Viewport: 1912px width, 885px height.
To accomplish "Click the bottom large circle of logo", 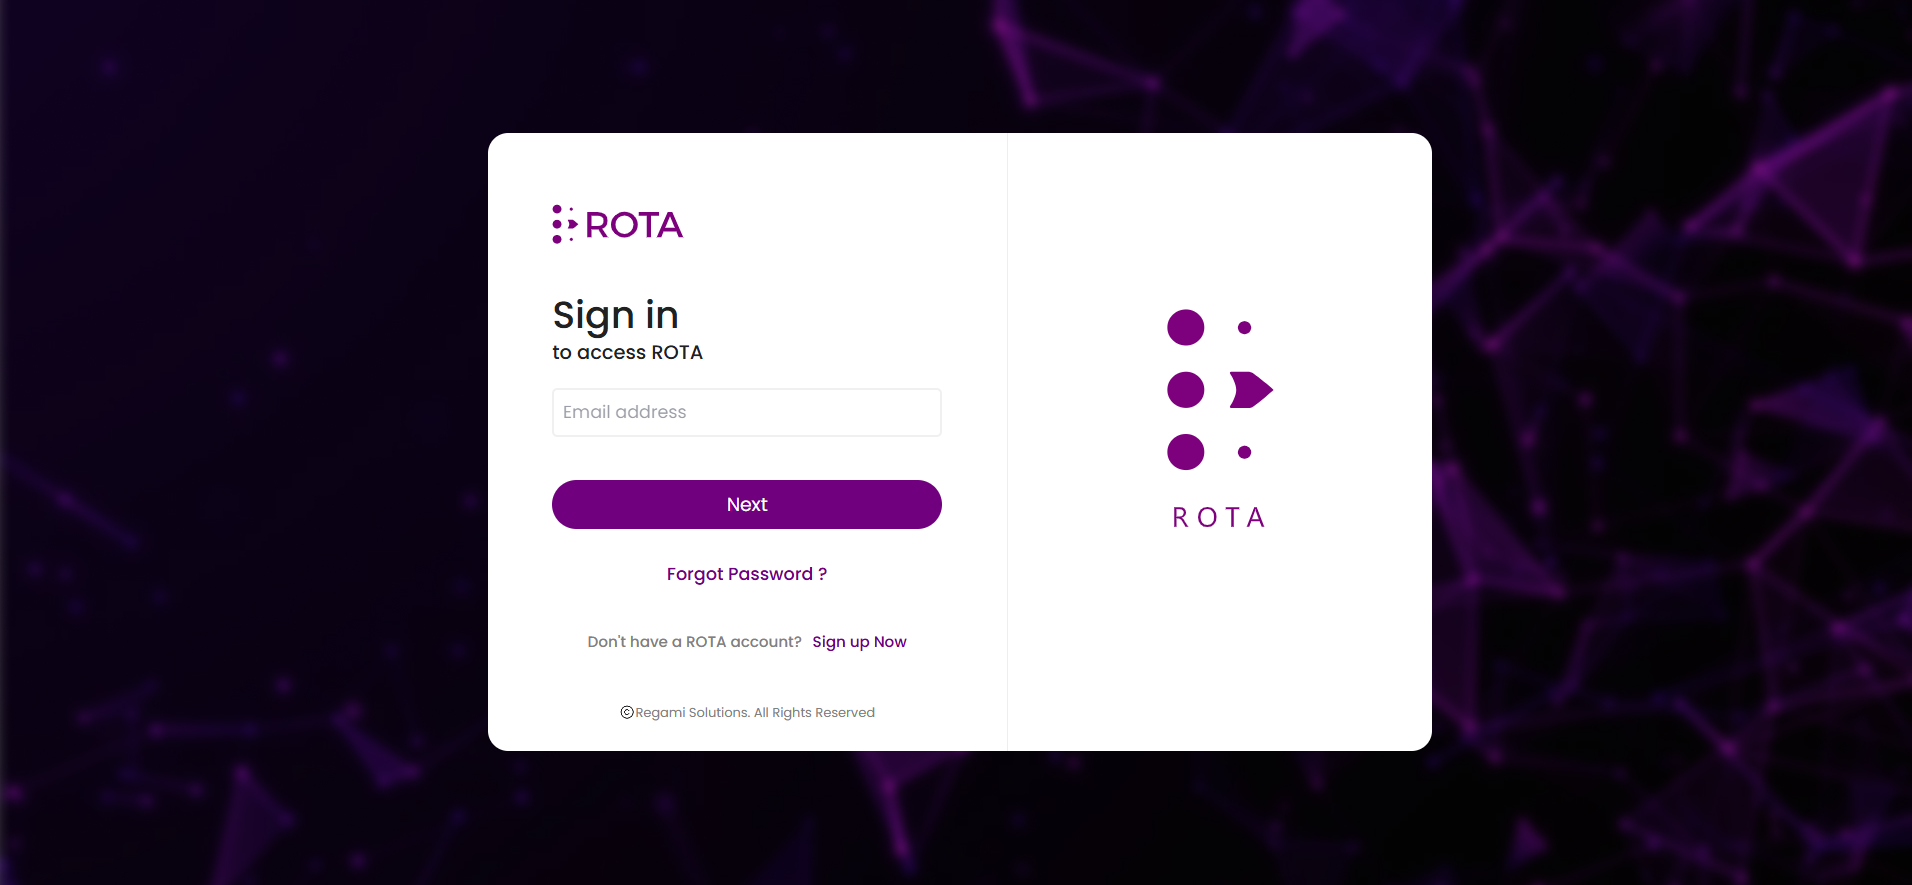I will (1185, 452).
